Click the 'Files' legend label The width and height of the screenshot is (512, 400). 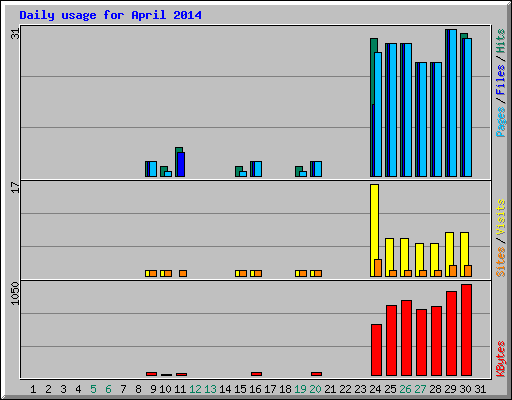tap(500, 80)
